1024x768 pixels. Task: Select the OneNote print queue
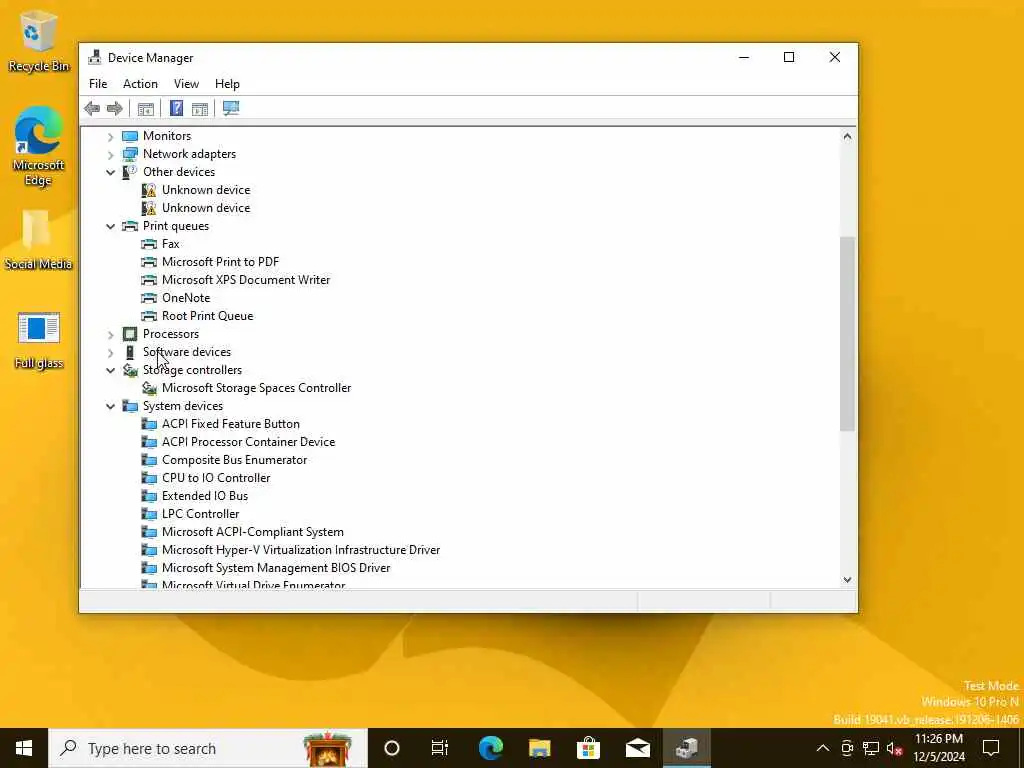click(186, 298)
